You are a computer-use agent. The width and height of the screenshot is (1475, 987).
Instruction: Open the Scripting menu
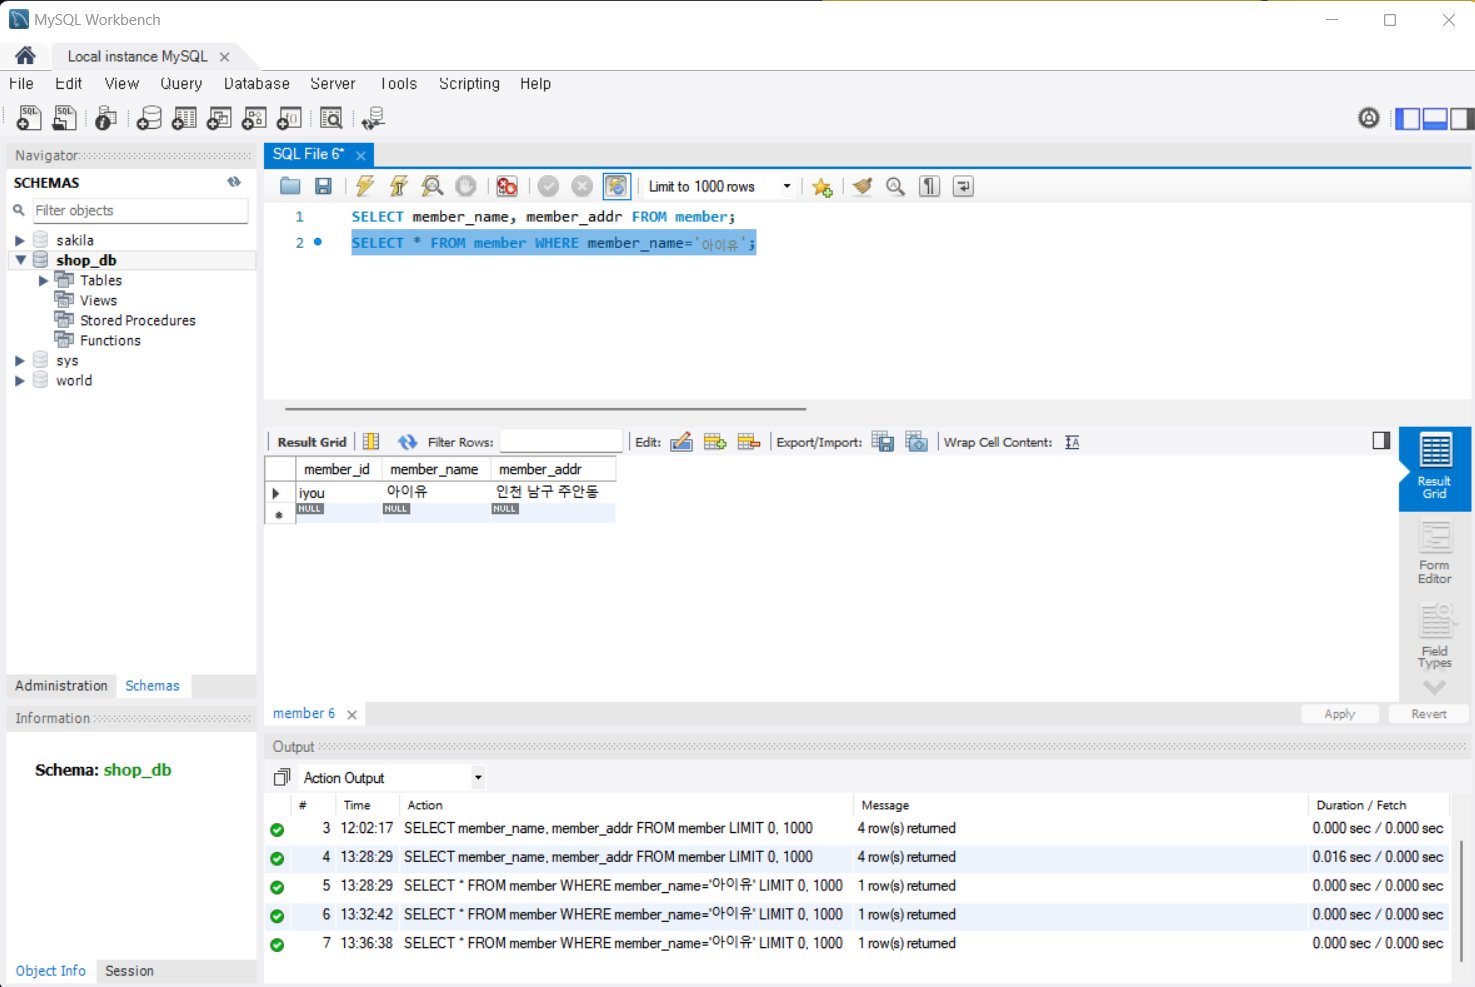click(469, 84)
